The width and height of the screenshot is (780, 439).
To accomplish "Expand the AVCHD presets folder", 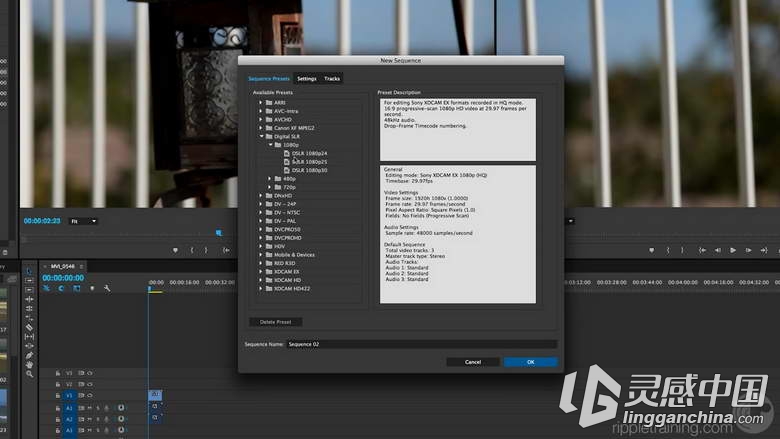I will click(260, 119).
